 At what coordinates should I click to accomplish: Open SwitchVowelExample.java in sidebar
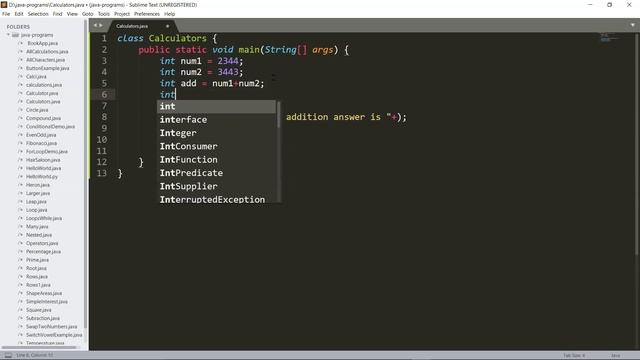tap(54, 335)
